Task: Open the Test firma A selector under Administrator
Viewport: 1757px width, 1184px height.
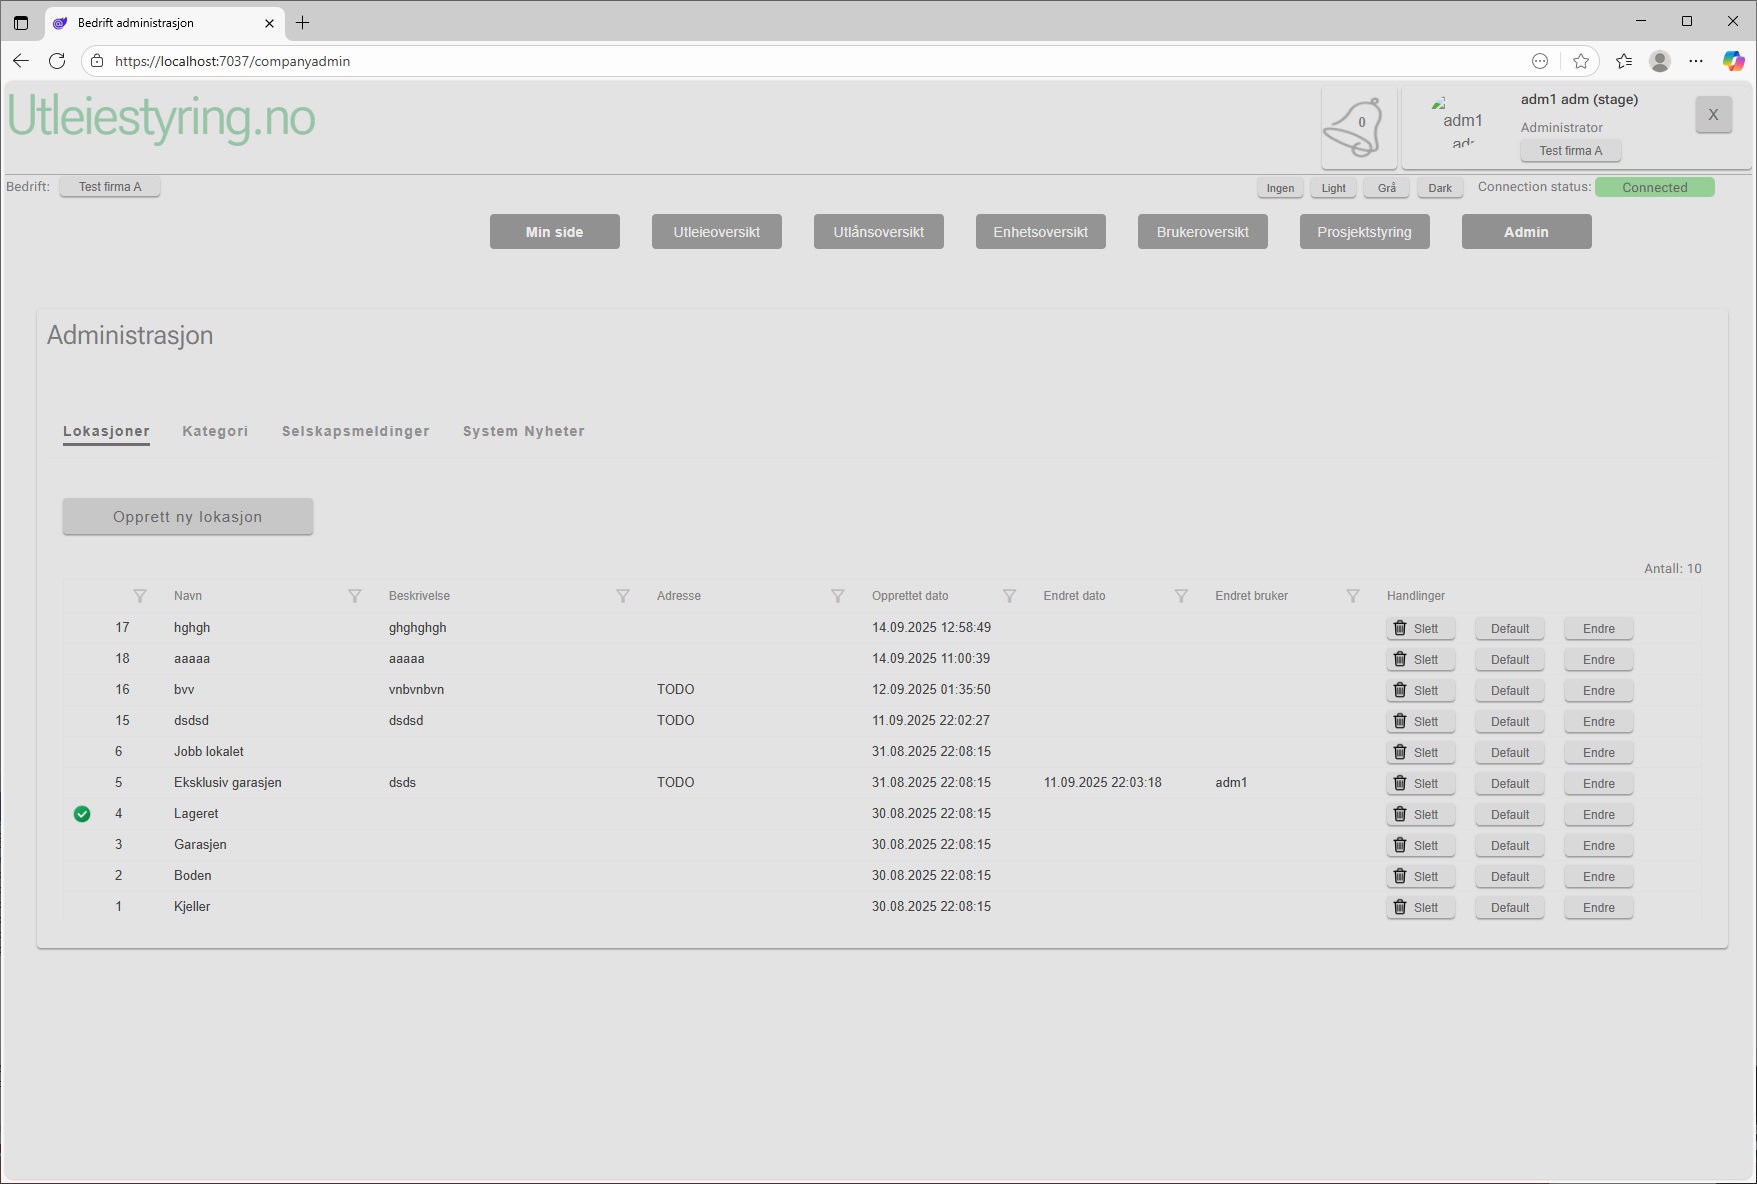Action: point(1570,151)
